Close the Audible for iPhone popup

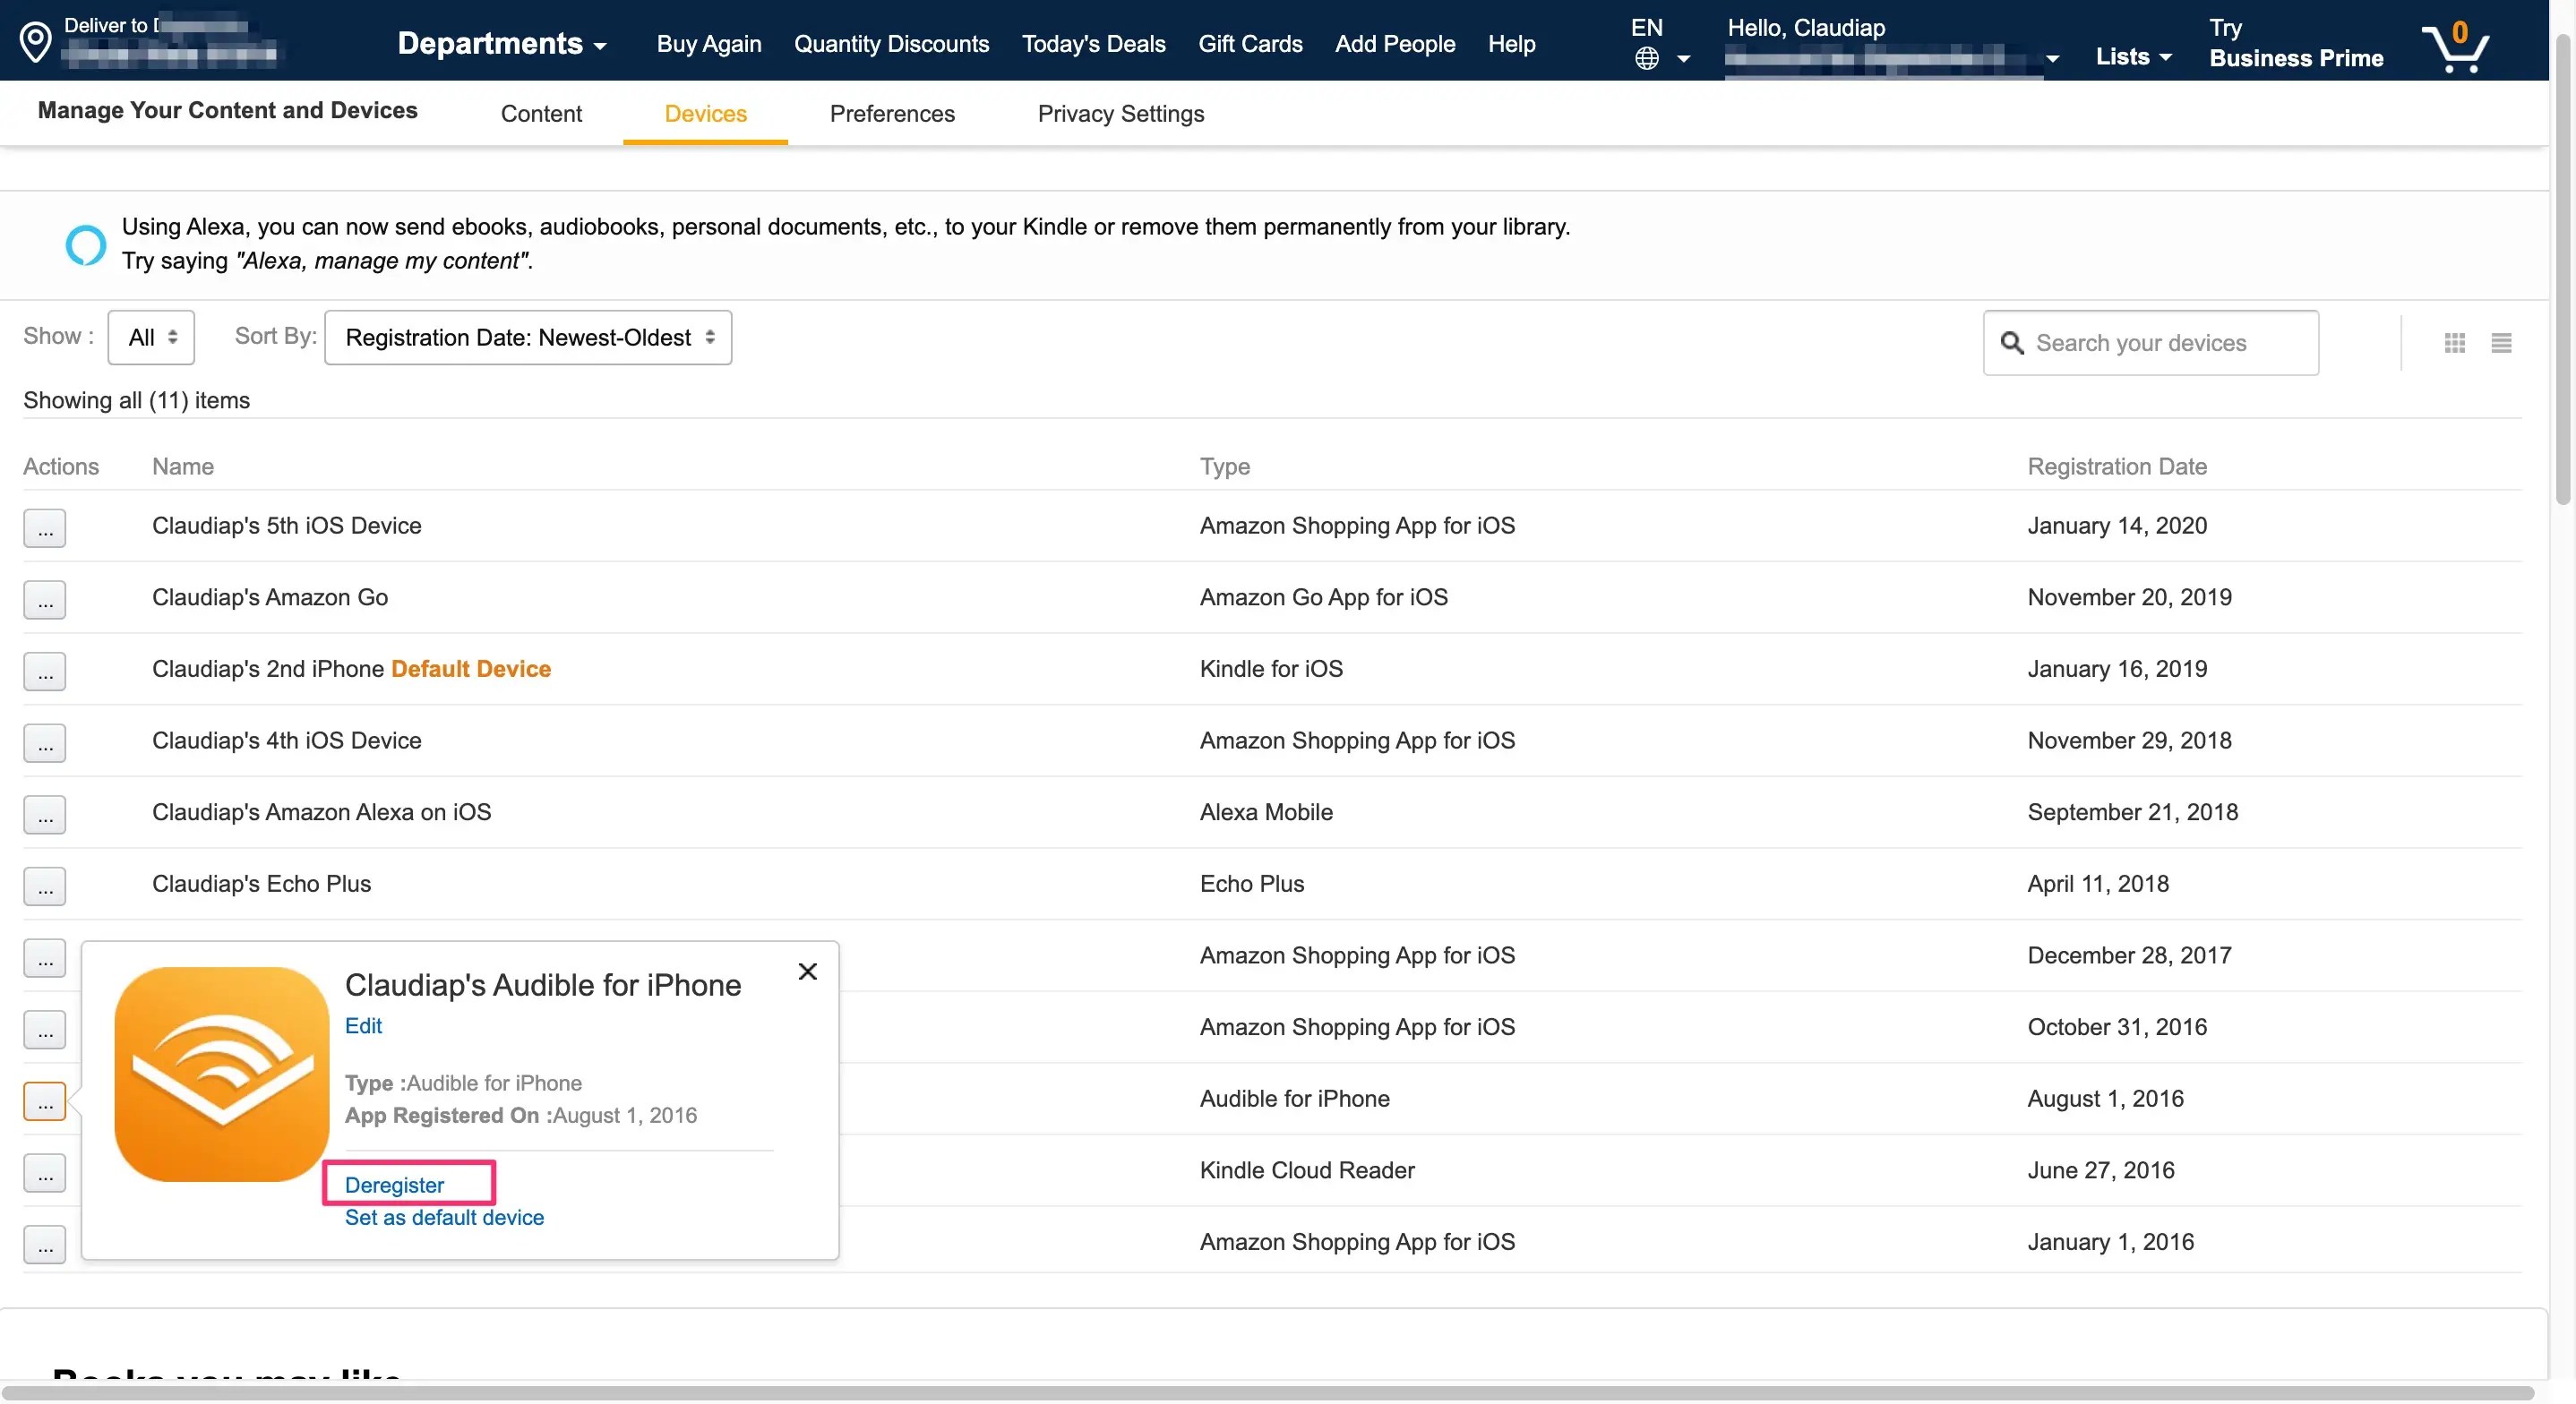coord(807,972)
